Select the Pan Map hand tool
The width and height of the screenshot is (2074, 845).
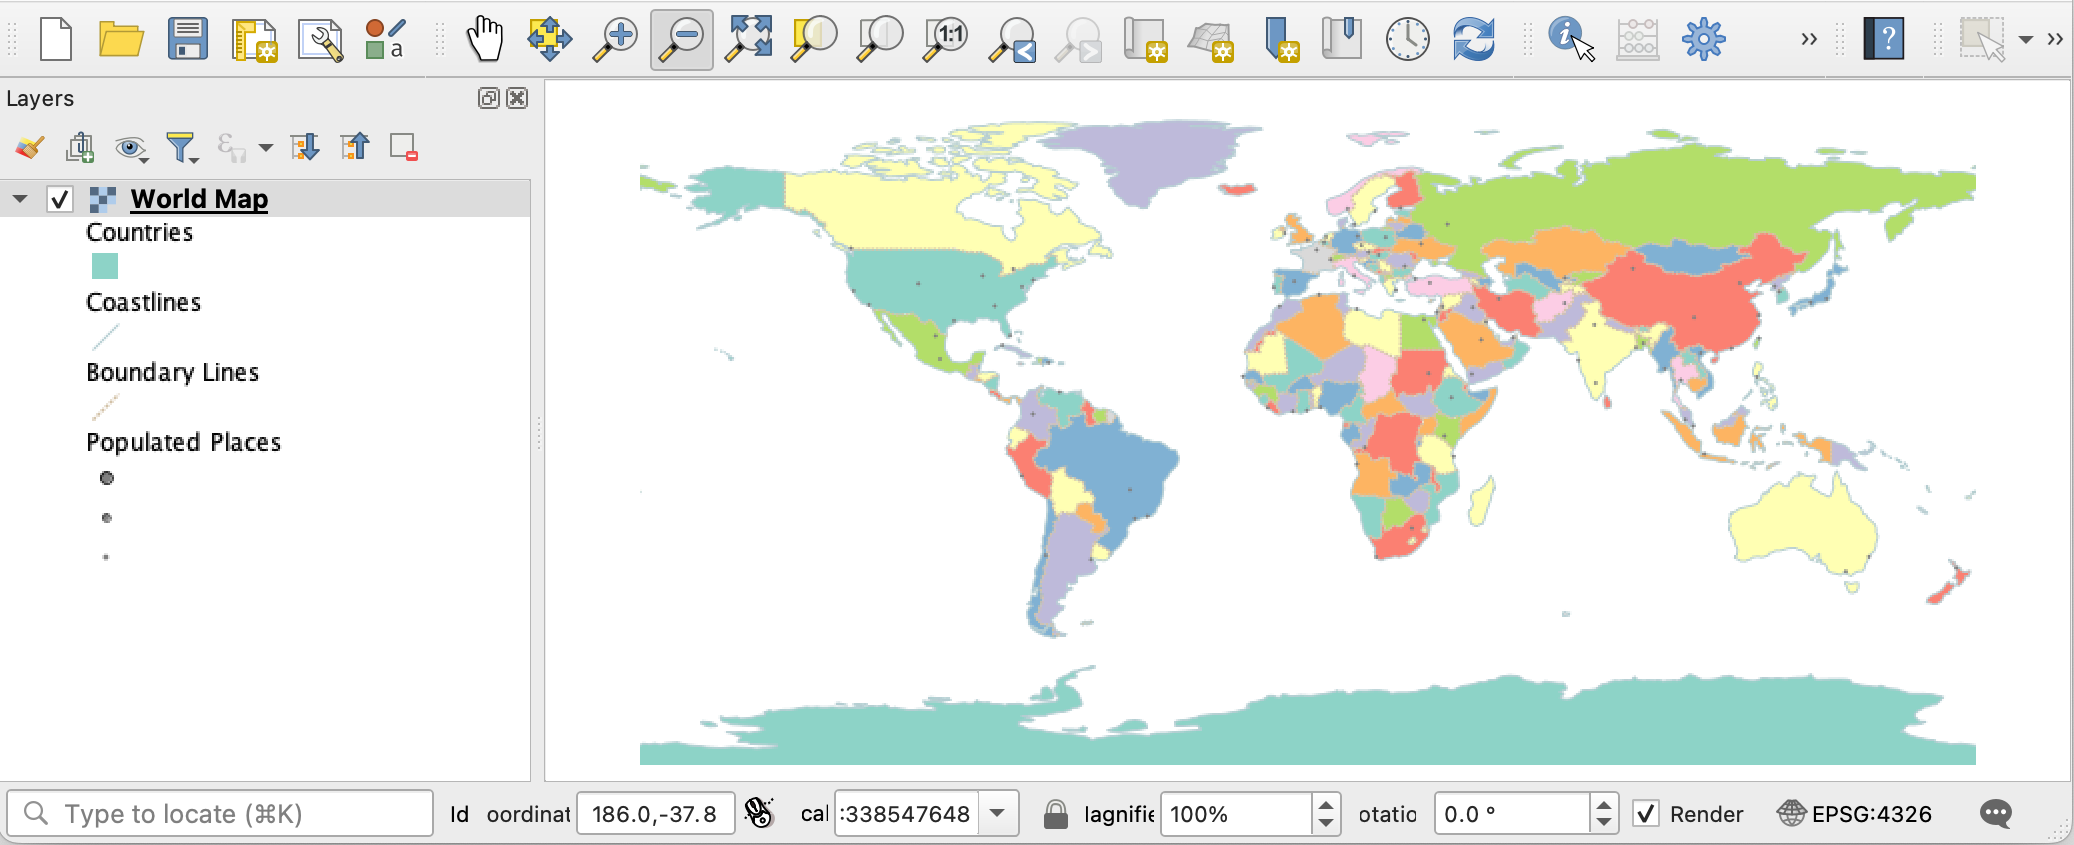coord(485,40)
